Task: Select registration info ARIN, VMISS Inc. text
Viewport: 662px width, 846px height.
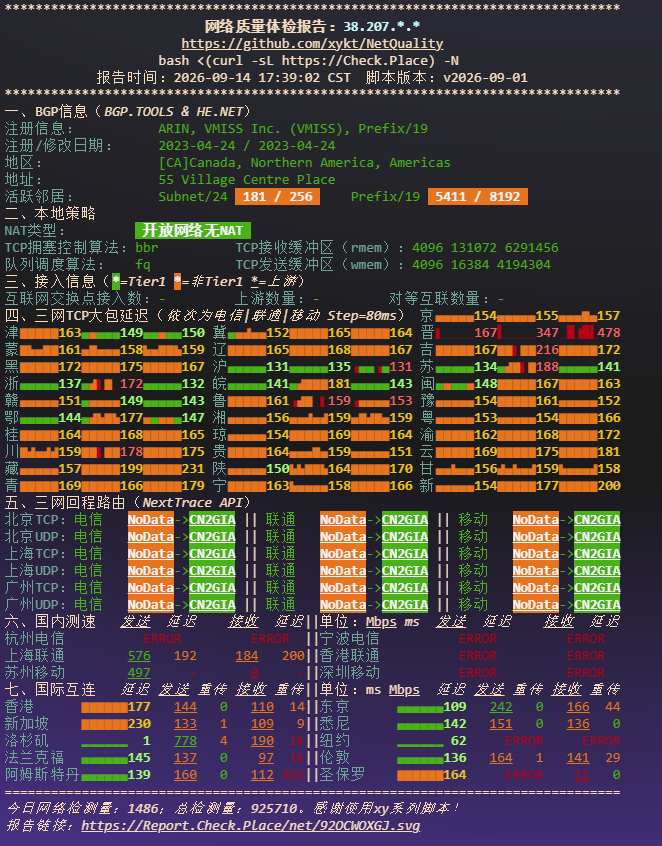Action: pos(293,128)
